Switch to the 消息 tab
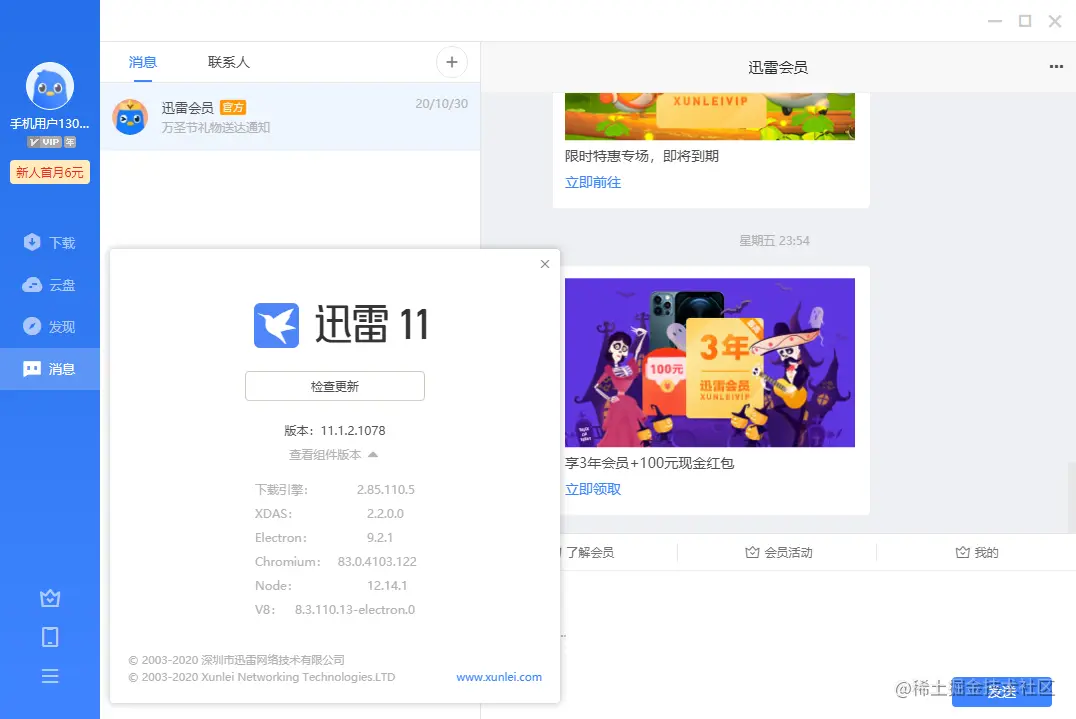 (143, 62)
